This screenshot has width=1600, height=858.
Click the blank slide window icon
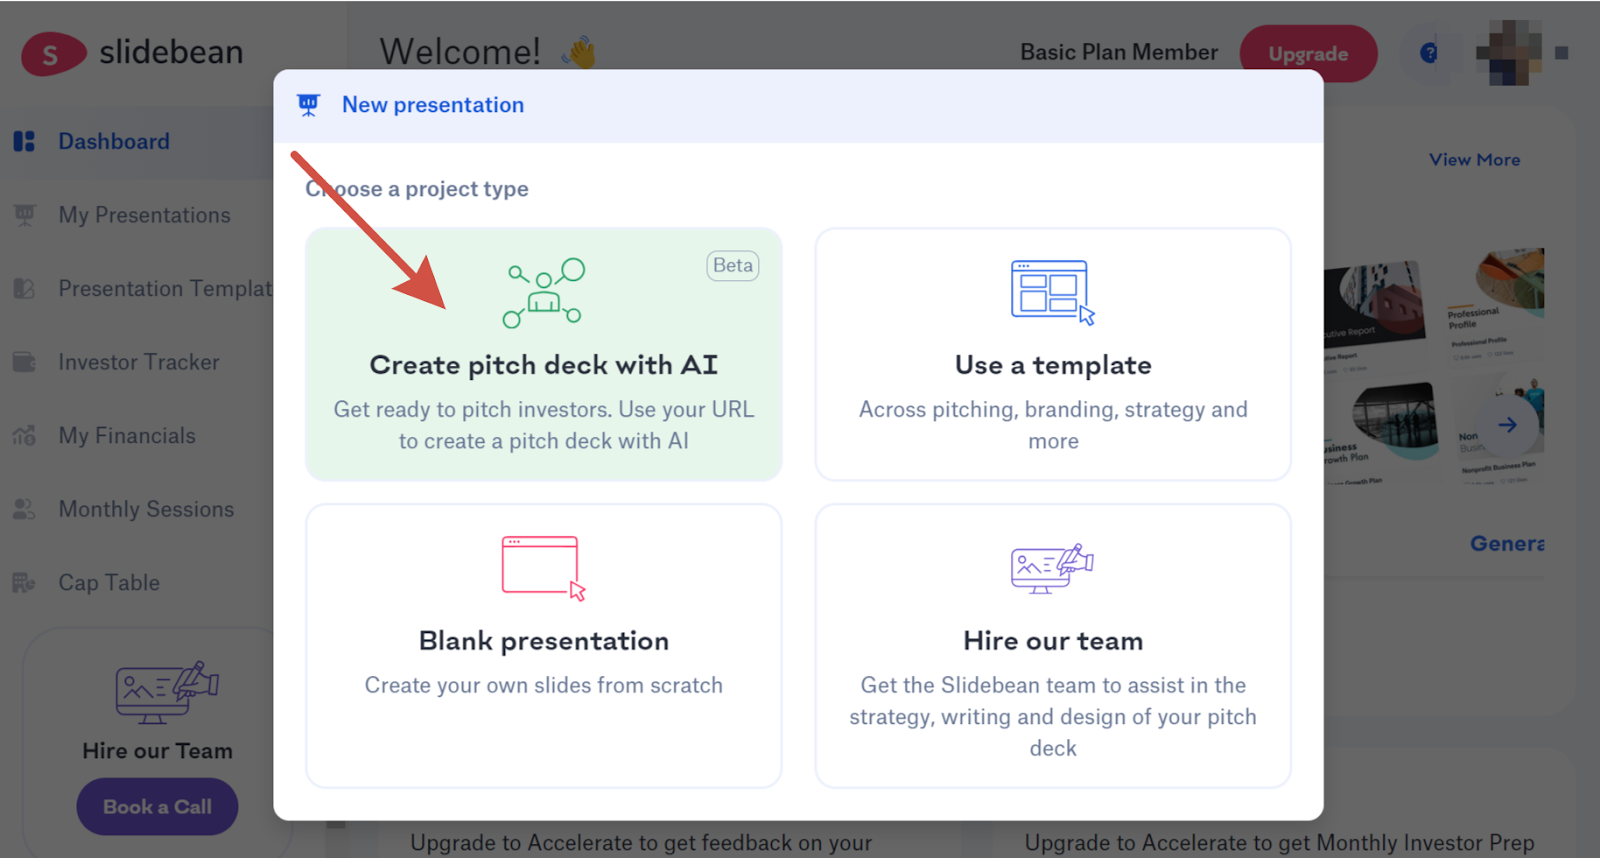point(543,568)
